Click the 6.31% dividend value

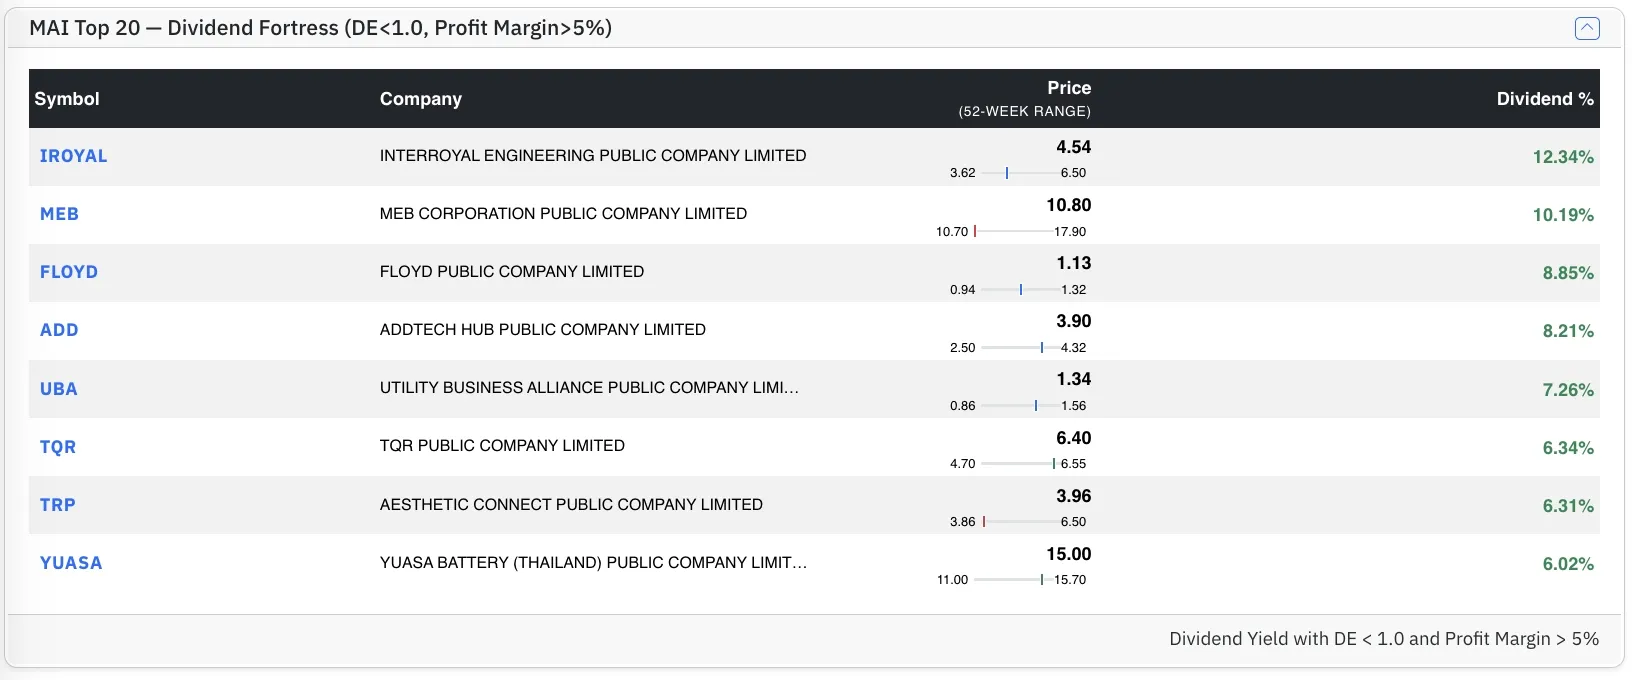1568,506
